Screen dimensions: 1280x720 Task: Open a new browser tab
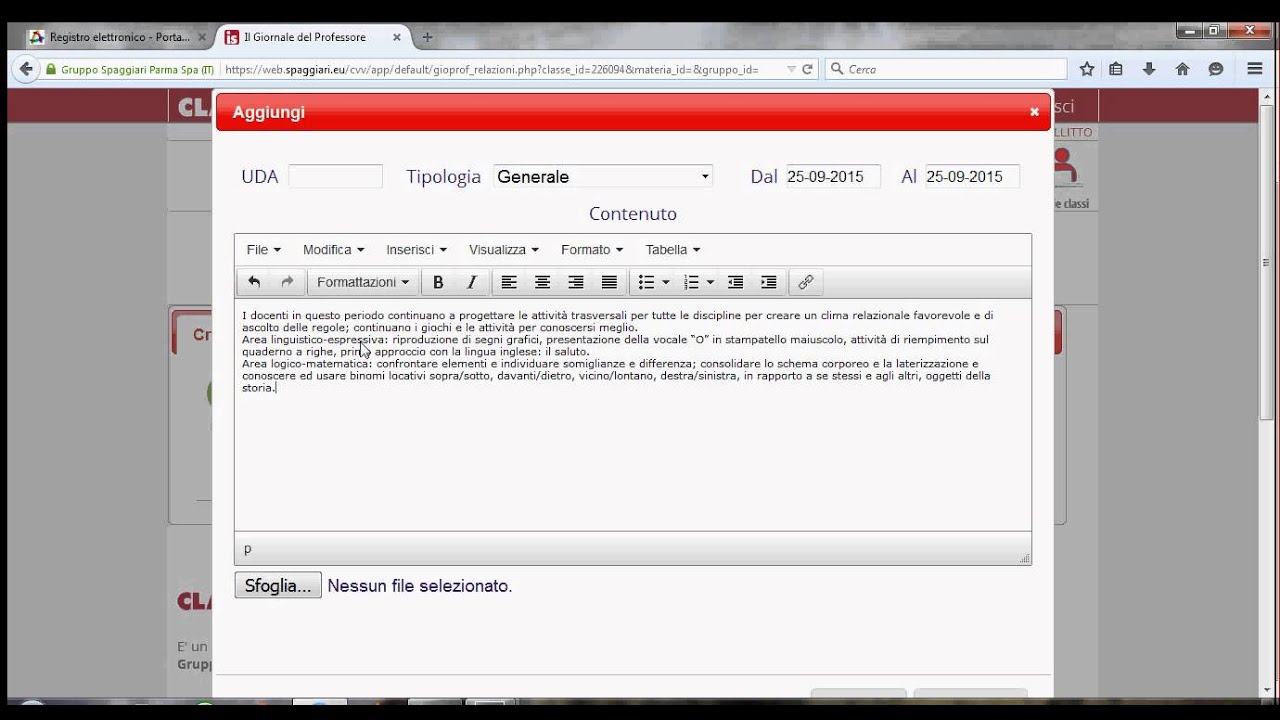point(427,37)
